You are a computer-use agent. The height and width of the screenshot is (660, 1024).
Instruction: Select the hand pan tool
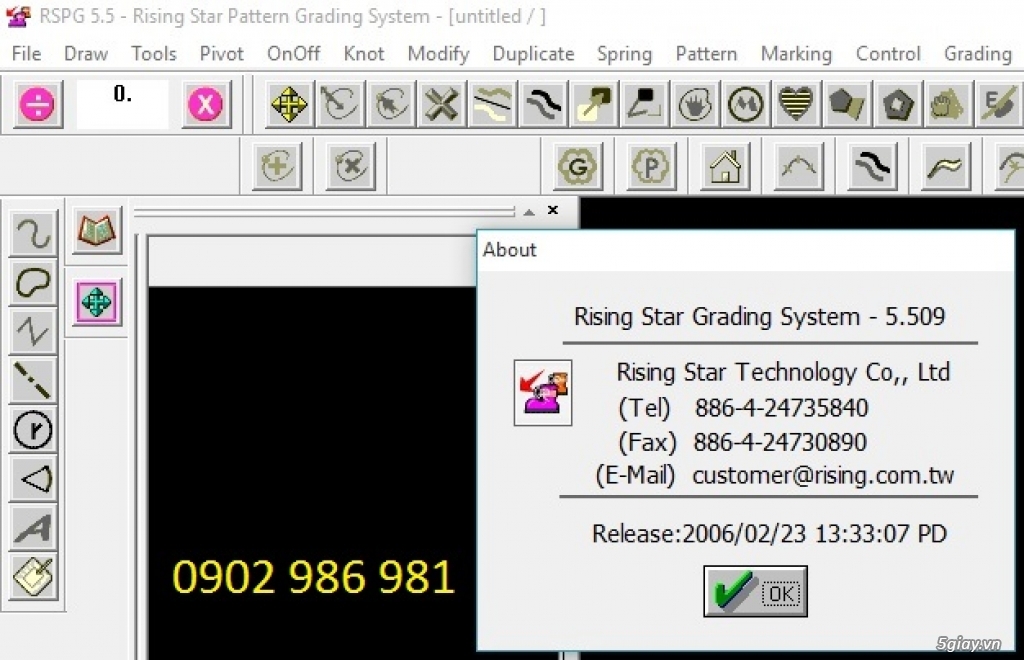[x=695, y=103]
